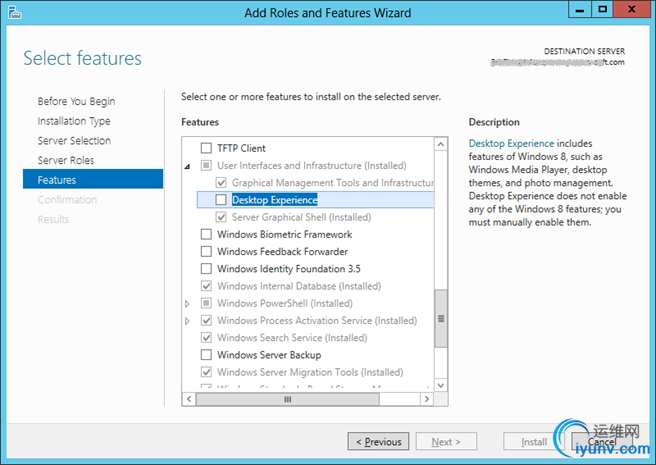Tick the TFTP Client checkbox
This screenshot has height=465, width=656.
(x=206, y=148)
